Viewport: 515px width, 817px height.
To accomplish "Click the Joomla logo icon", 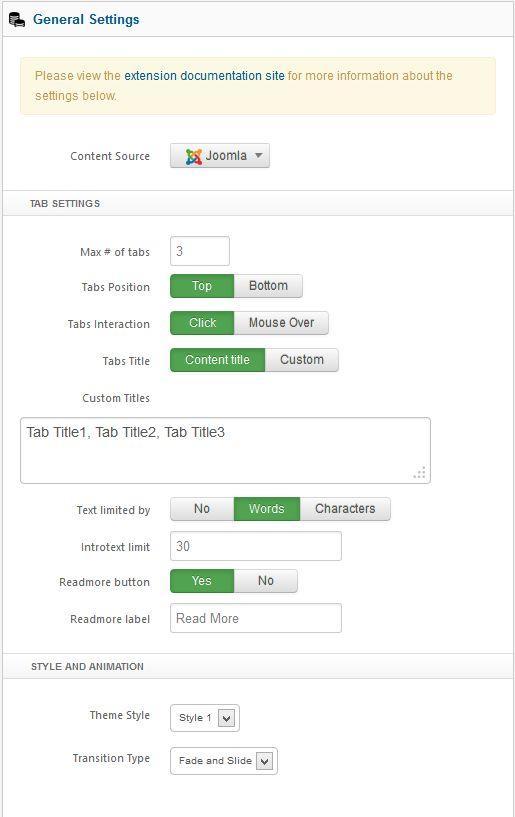I will [193, 156].
